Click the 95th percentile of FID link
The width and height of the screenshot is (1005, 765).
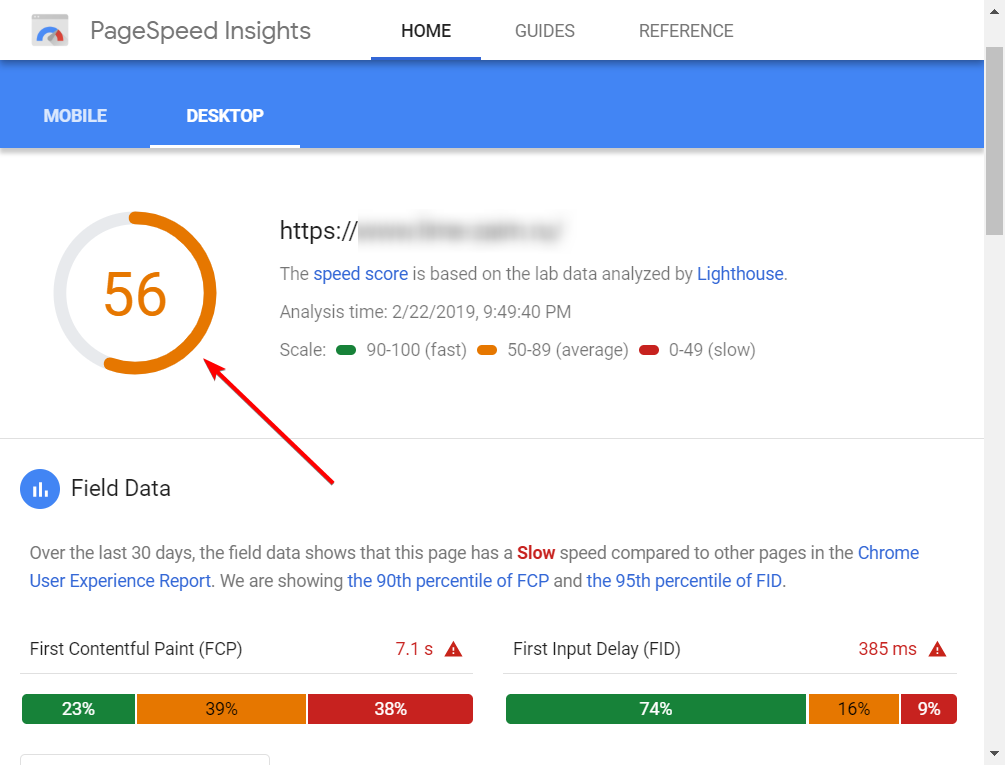click(684, 581)
